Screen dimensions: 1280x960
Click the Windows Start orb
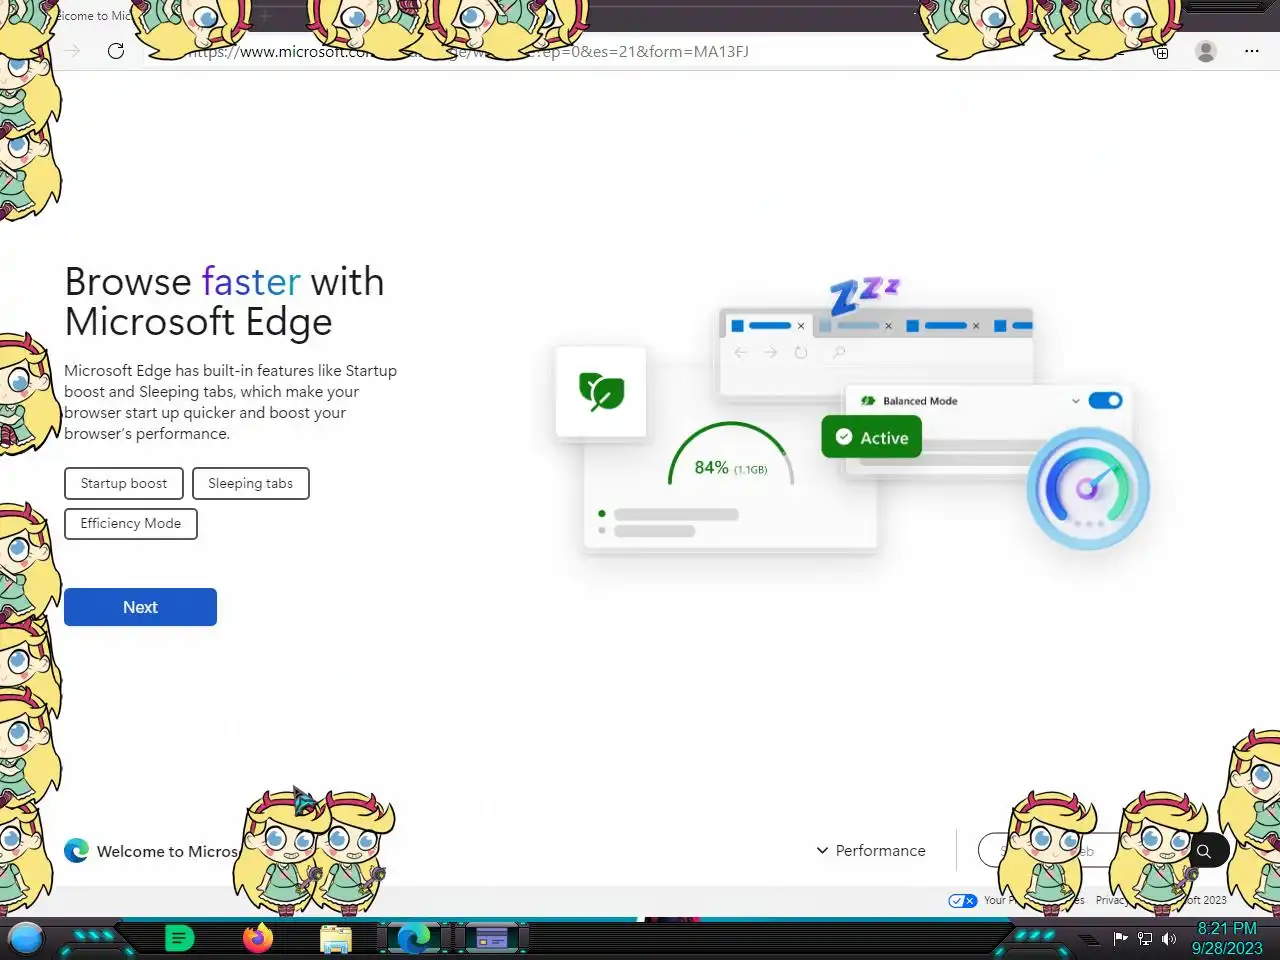coord(26,938)
